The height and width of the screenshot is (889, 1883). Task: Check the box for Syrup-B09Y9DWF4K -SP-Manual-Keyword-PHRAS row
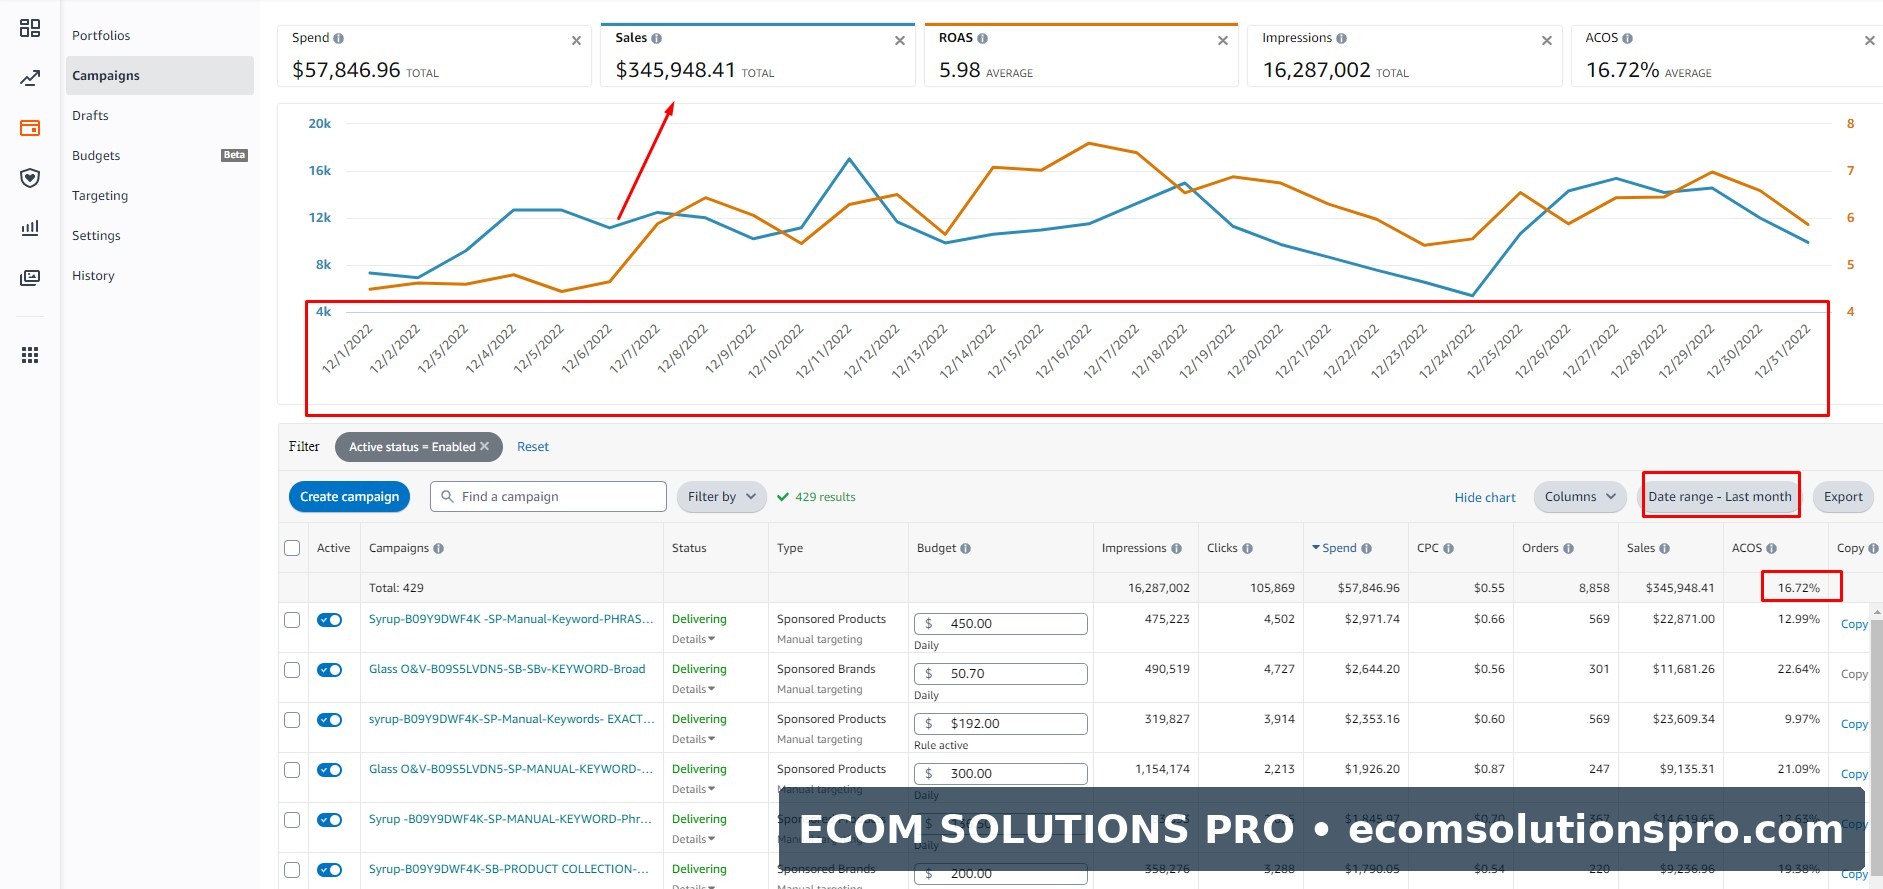pos(292,620)
